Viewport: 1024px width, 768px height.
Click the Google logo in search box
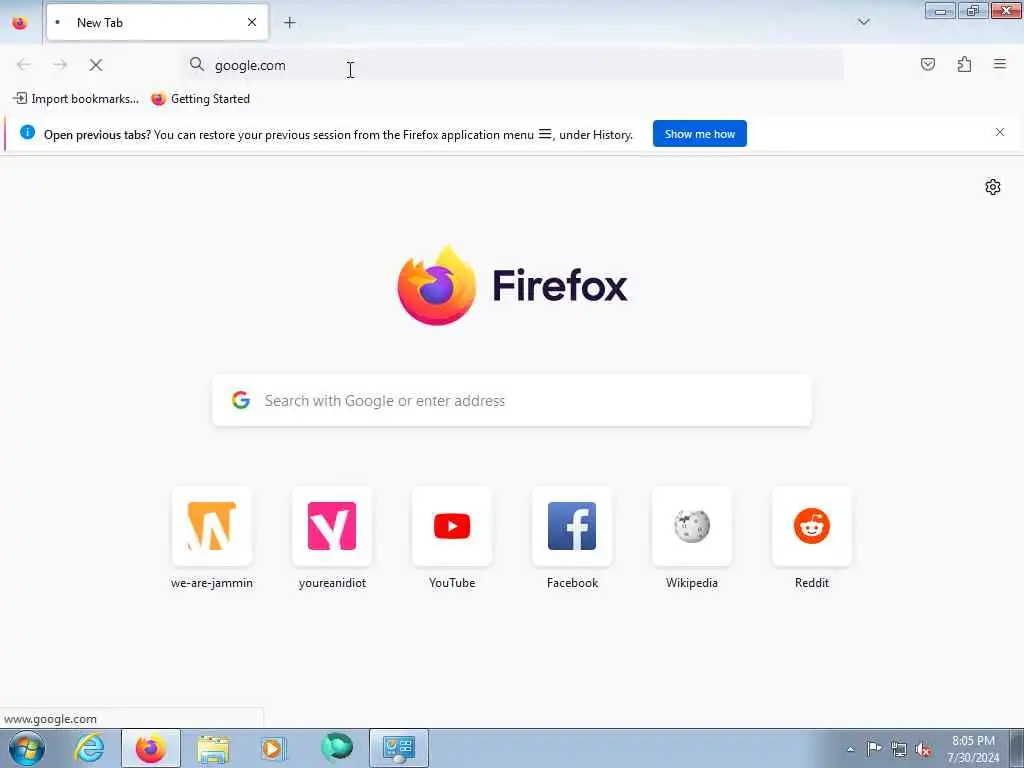(241, 400)
